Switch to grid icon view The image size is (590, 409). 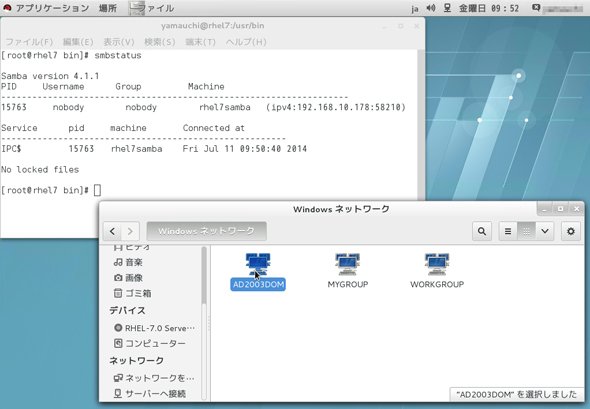[x=526, y=231]
